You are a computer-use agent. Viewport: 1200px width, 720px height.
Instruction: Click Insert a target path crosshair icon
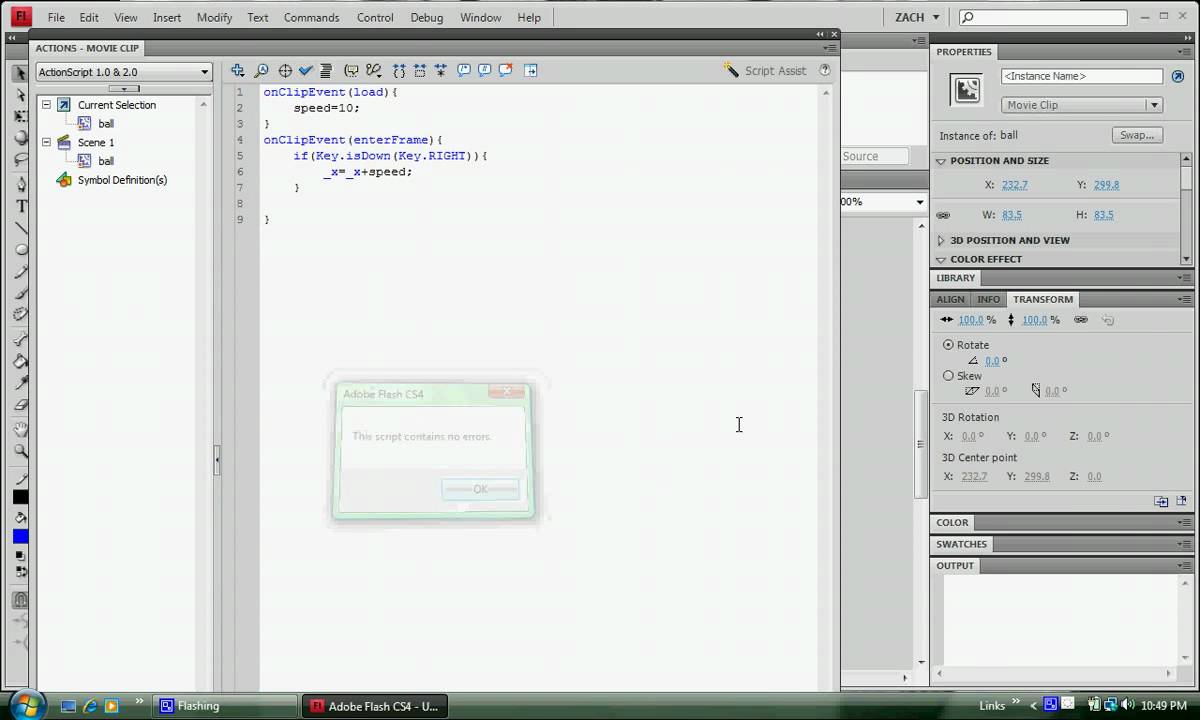point(285,71)
